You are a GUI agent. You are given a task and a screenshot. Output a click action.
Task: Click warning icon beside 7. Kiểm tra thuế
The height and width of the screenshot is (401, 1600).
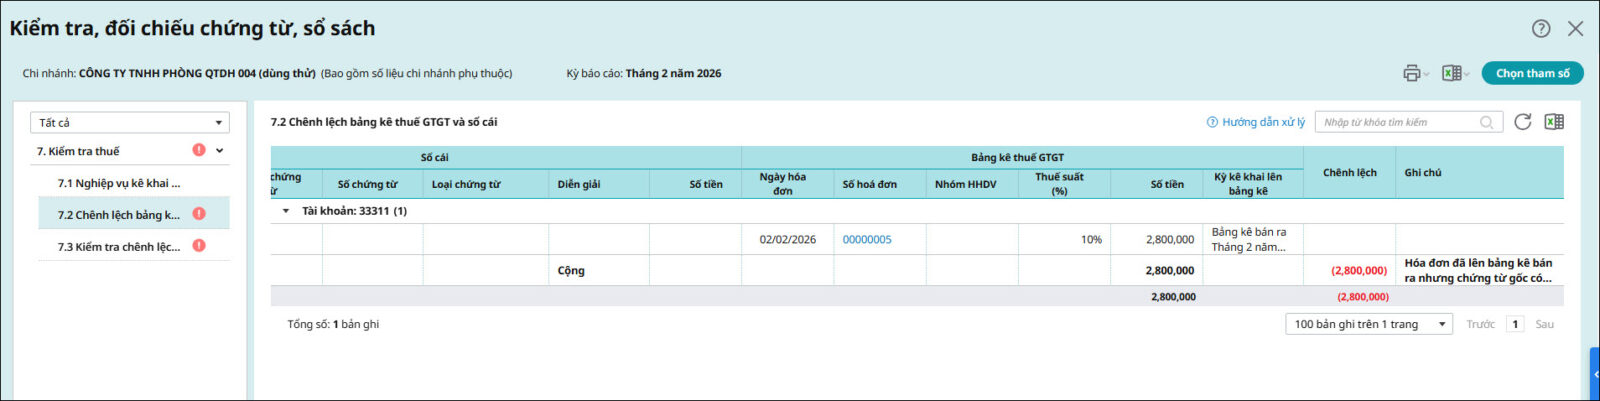[199, 150]
